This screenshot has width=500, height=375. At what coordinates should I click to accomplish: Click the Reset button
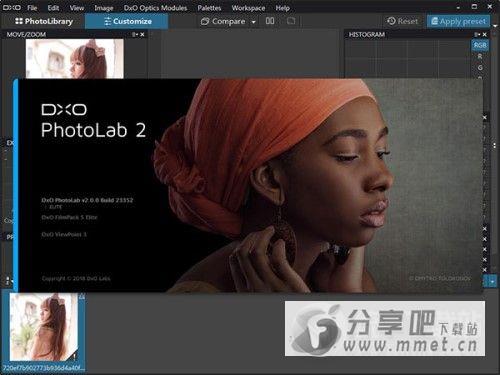[402, 21]
